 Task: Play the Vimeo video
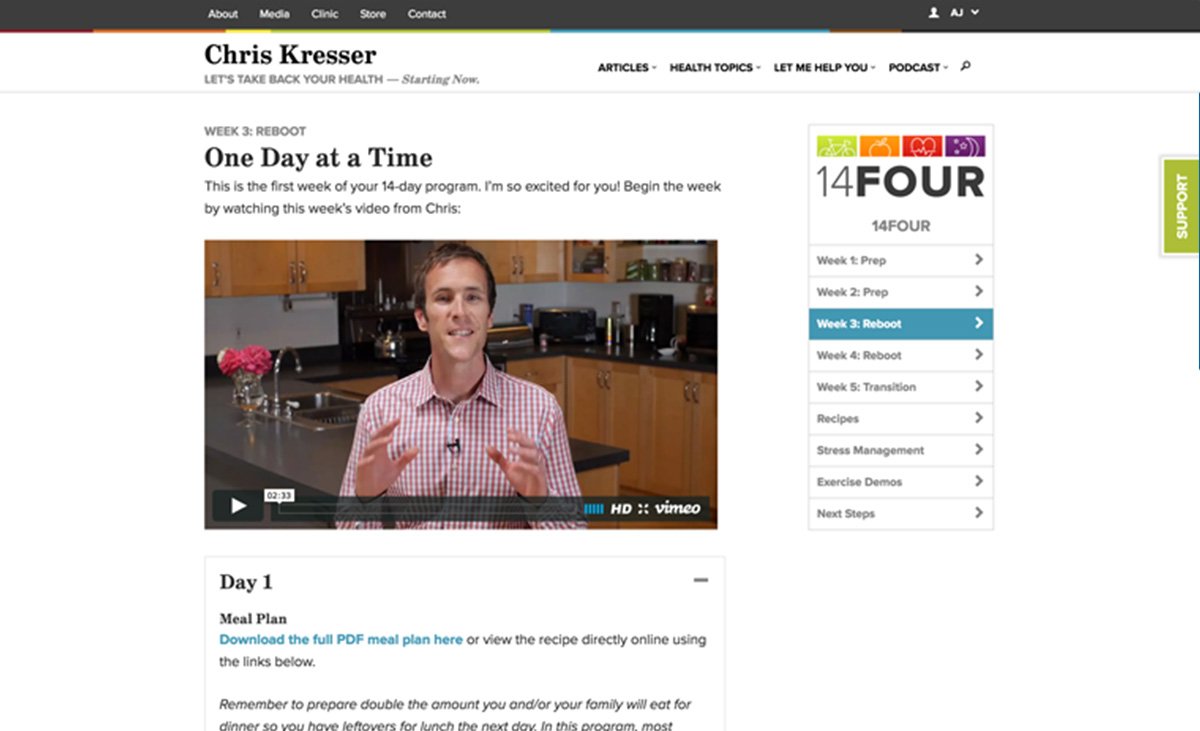(x=238, y=506)
